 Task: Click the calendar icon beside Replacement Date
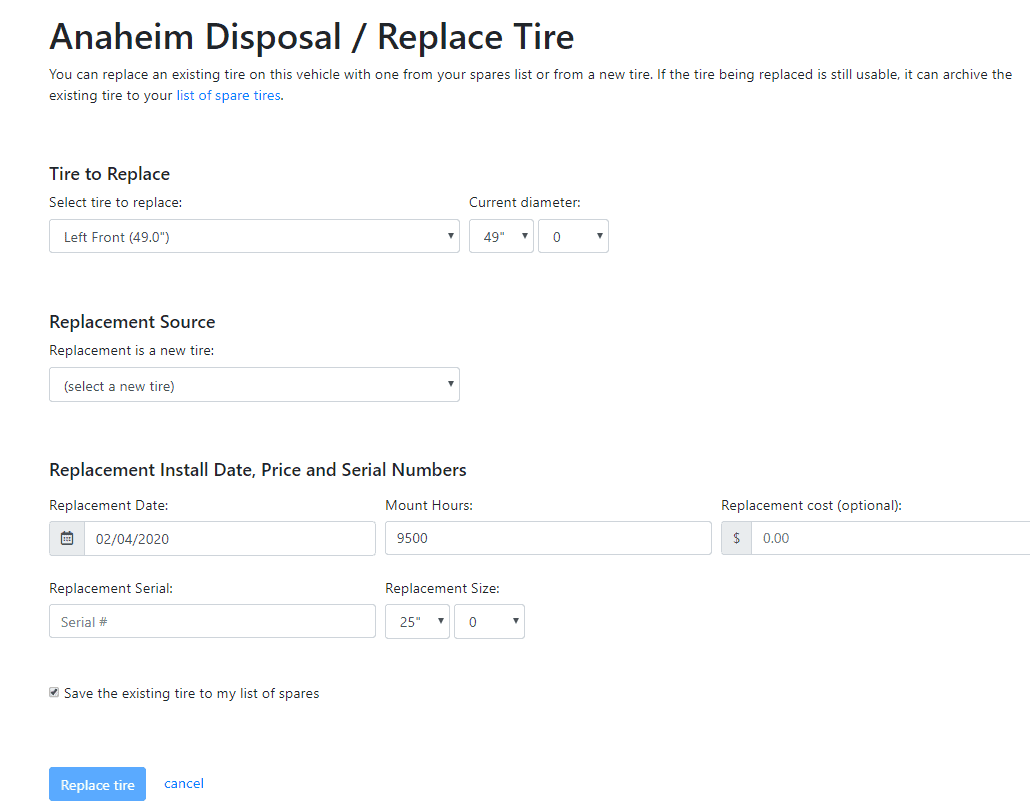coord(67,539)
